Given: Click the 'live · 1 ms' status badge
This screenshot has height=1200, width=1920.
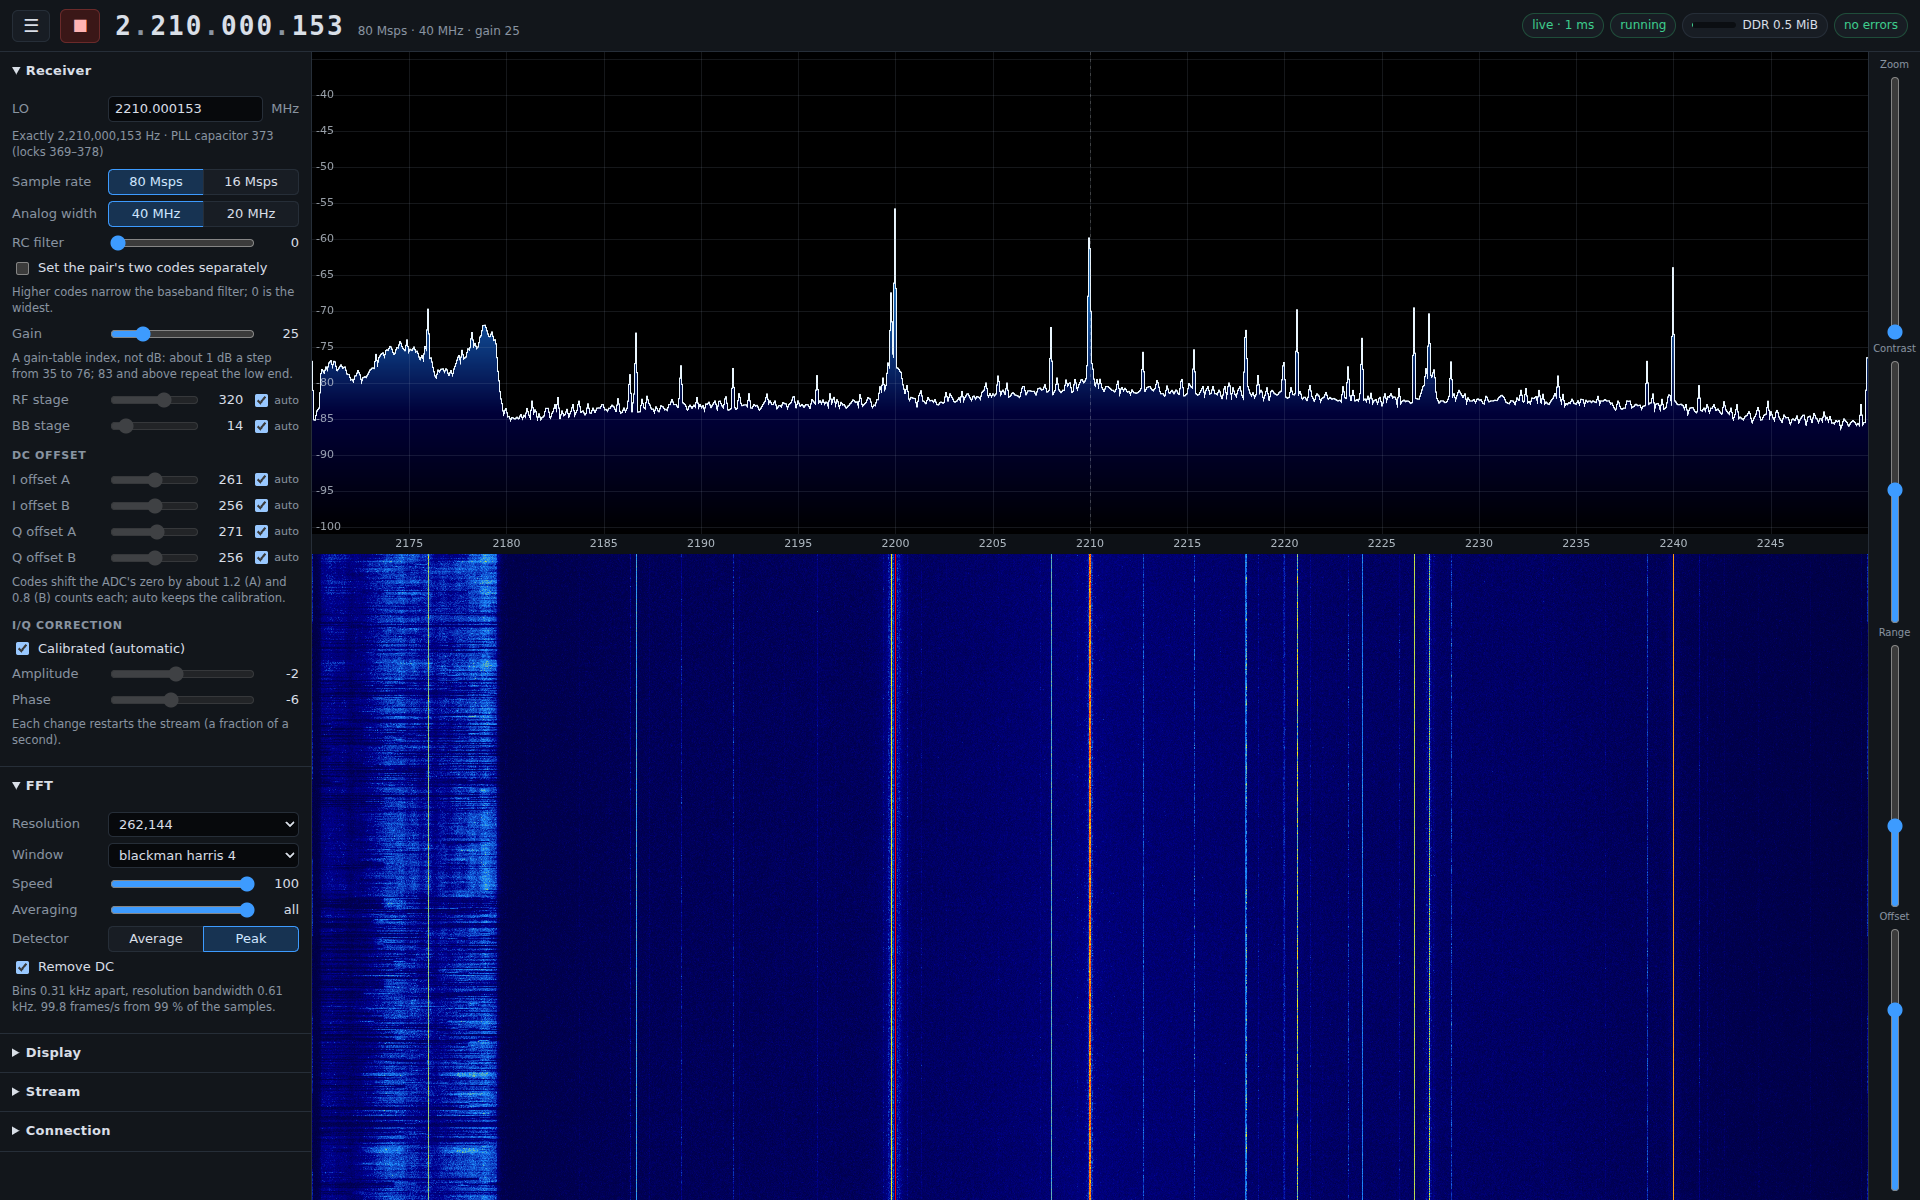Looking at the screenshot, I should pos(1562,25).
